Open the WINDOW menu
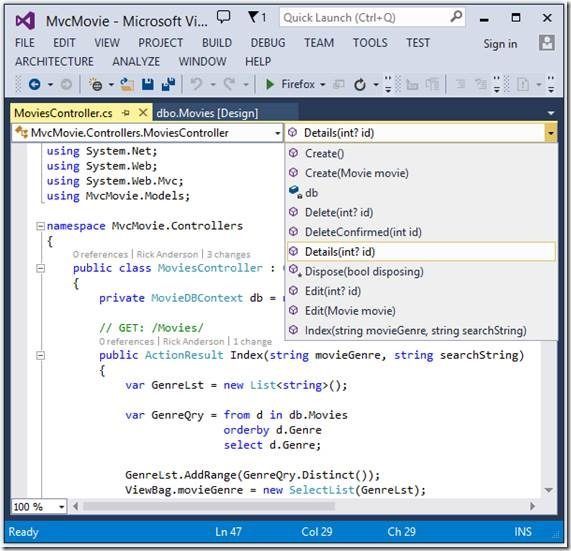This screenshot has height=551, width=571. (x=202, y=62)
